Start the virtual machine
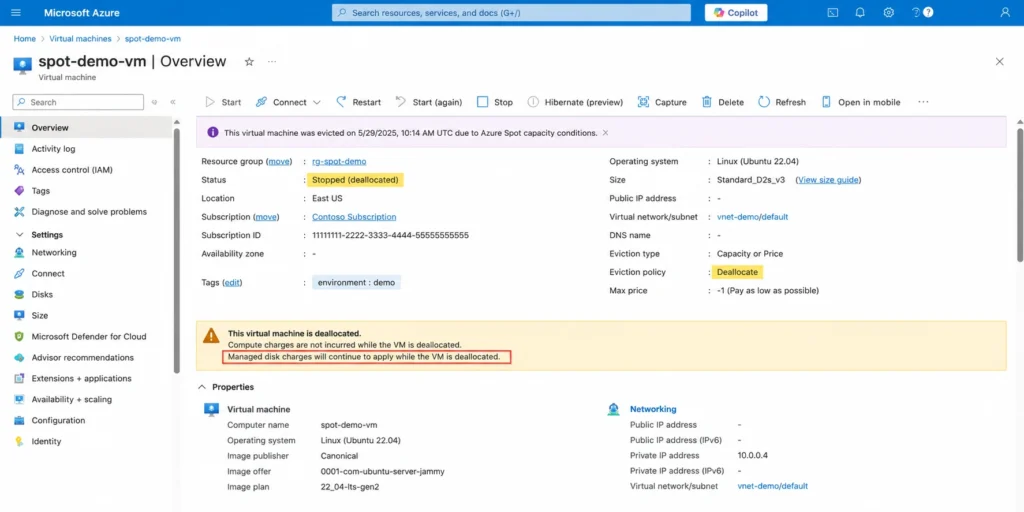The width and height of the screenshot is (1024, 512). tap(223, 102)
